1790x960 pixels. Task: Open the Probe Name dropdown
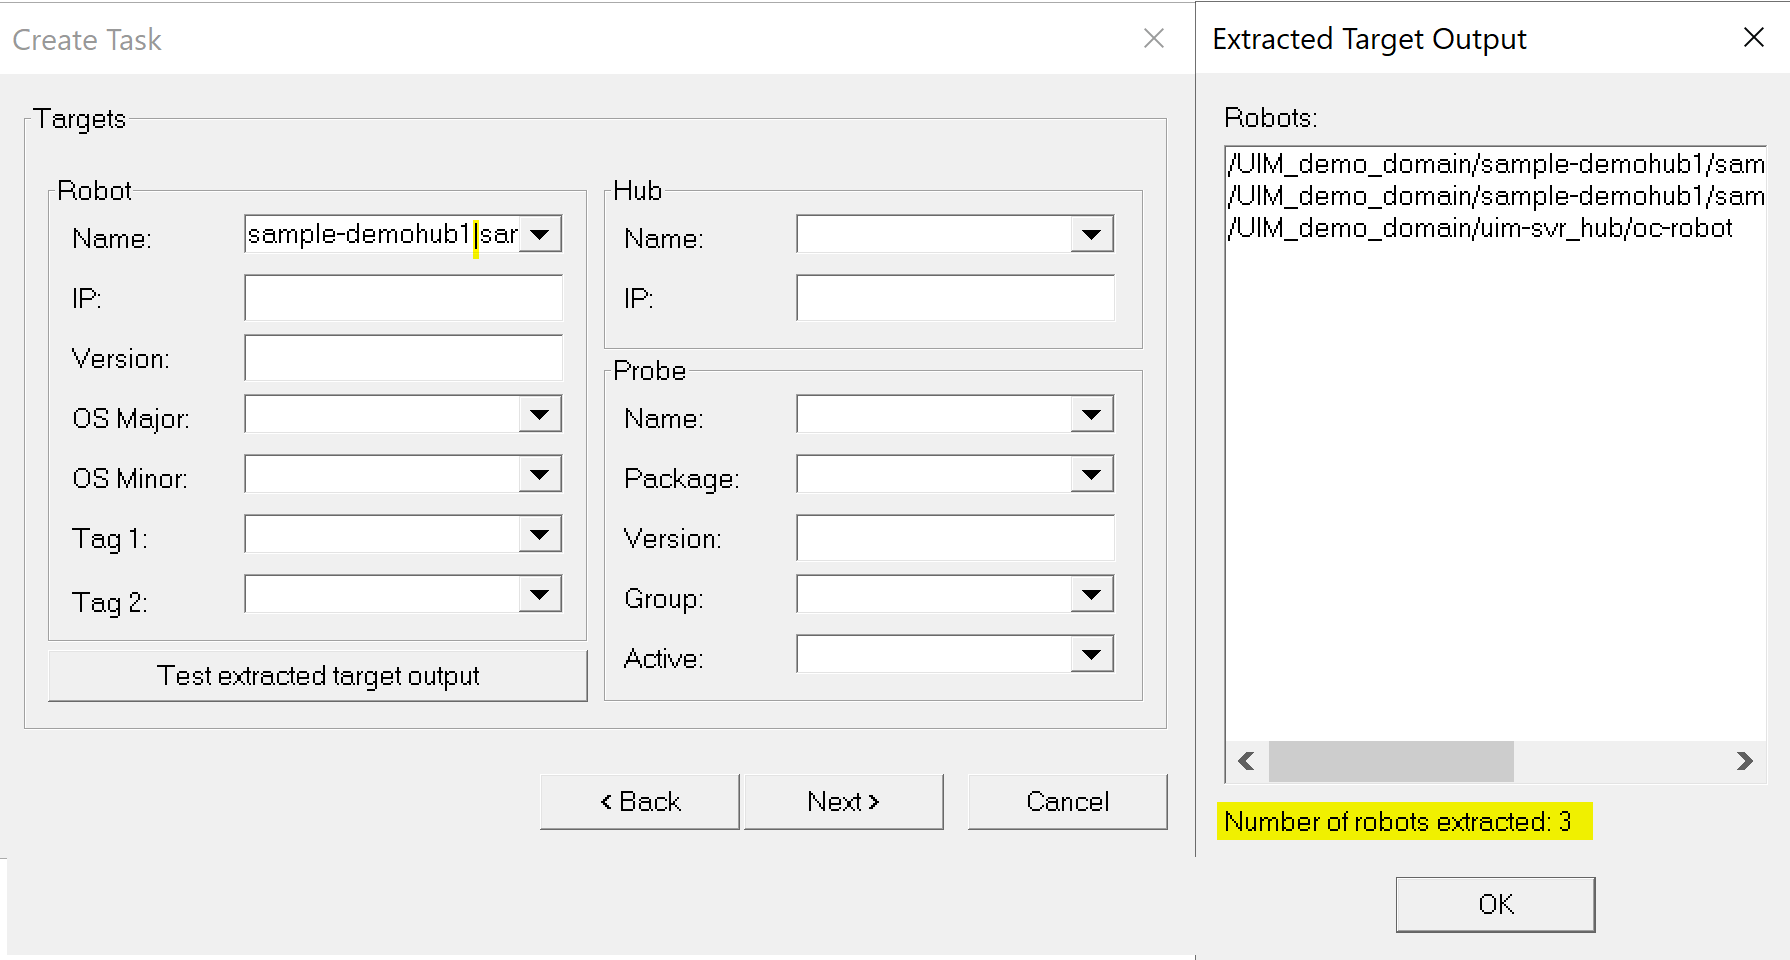(1091, 415)
